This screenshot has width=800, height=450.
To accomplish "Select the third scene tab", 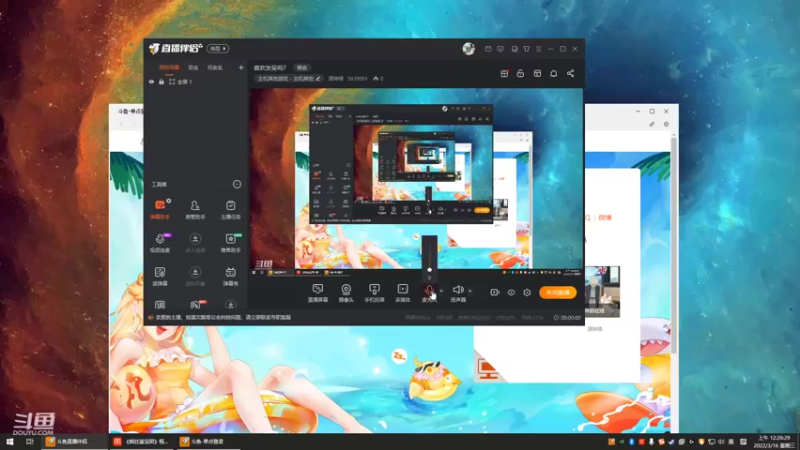I will click(215, 67).
